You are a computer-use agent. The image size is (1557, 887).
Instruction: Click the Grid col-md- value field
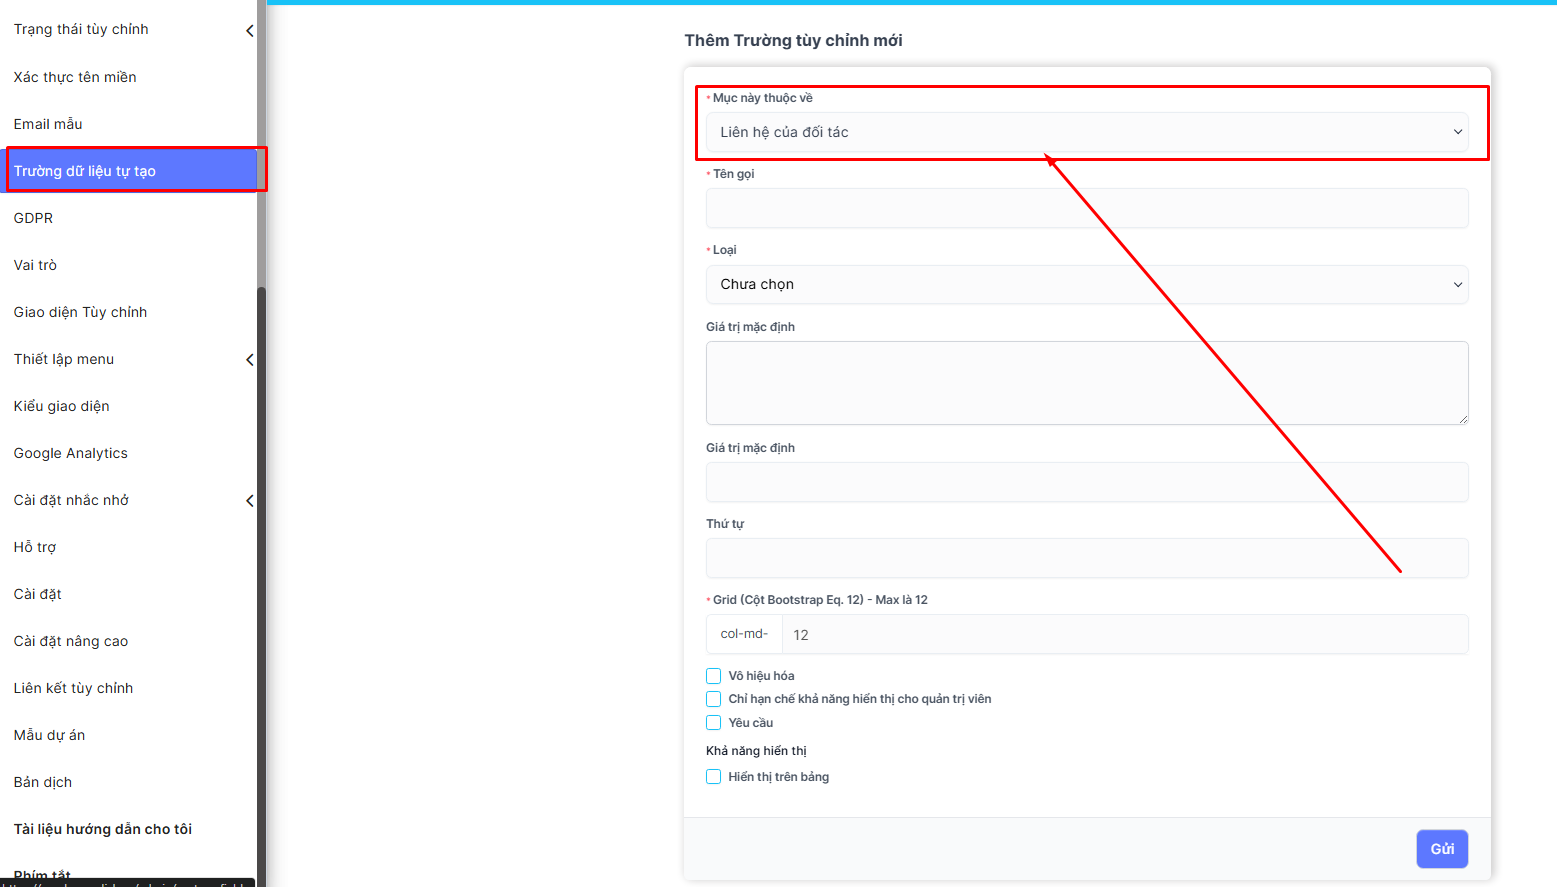[x=1124, y=635]
